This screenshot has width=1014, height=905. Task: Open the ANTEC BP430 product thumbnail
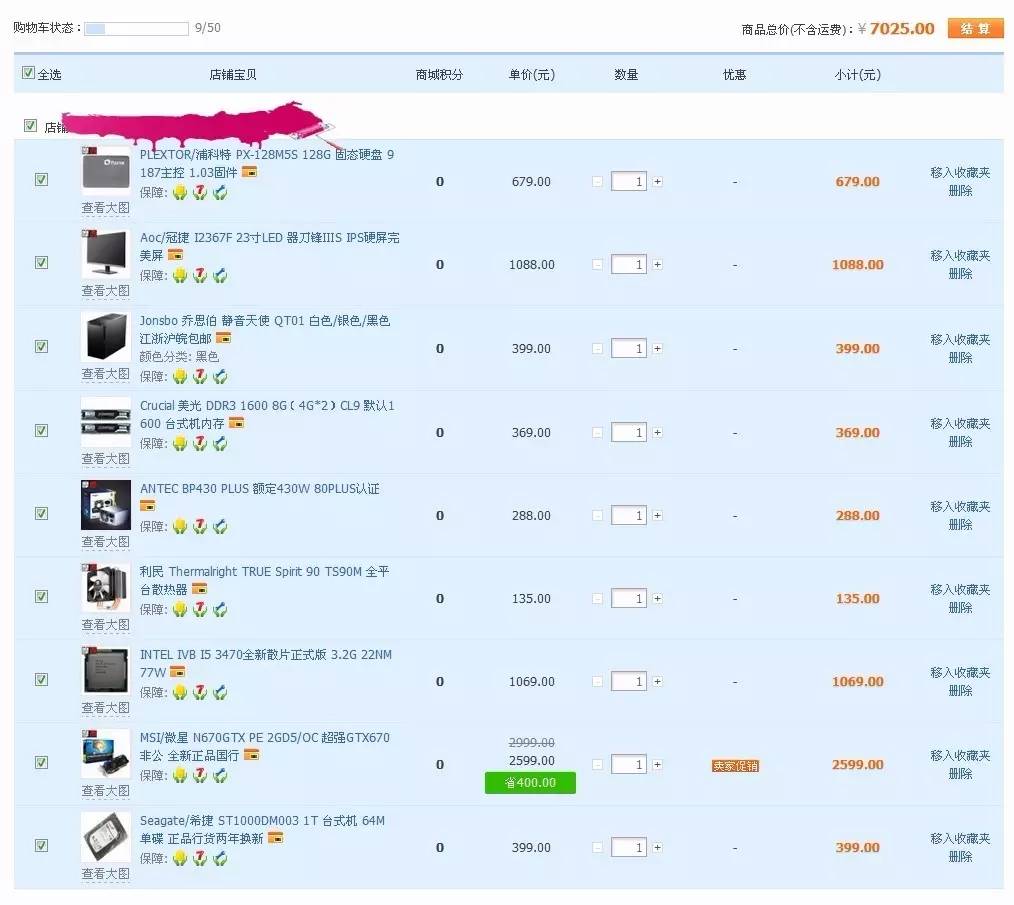(105, 505)
